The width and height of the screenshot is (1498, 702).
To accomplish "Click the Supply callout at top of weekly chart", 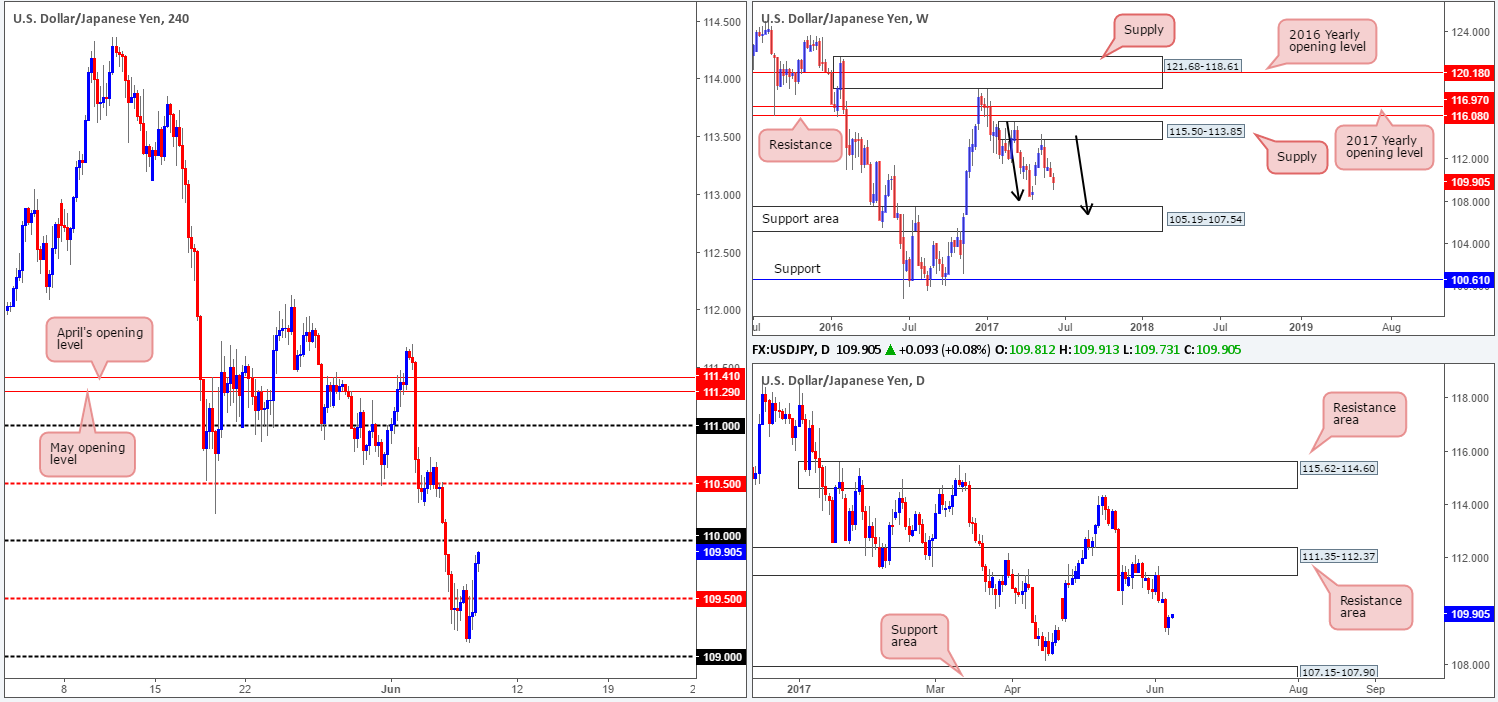I will 1143,30.
